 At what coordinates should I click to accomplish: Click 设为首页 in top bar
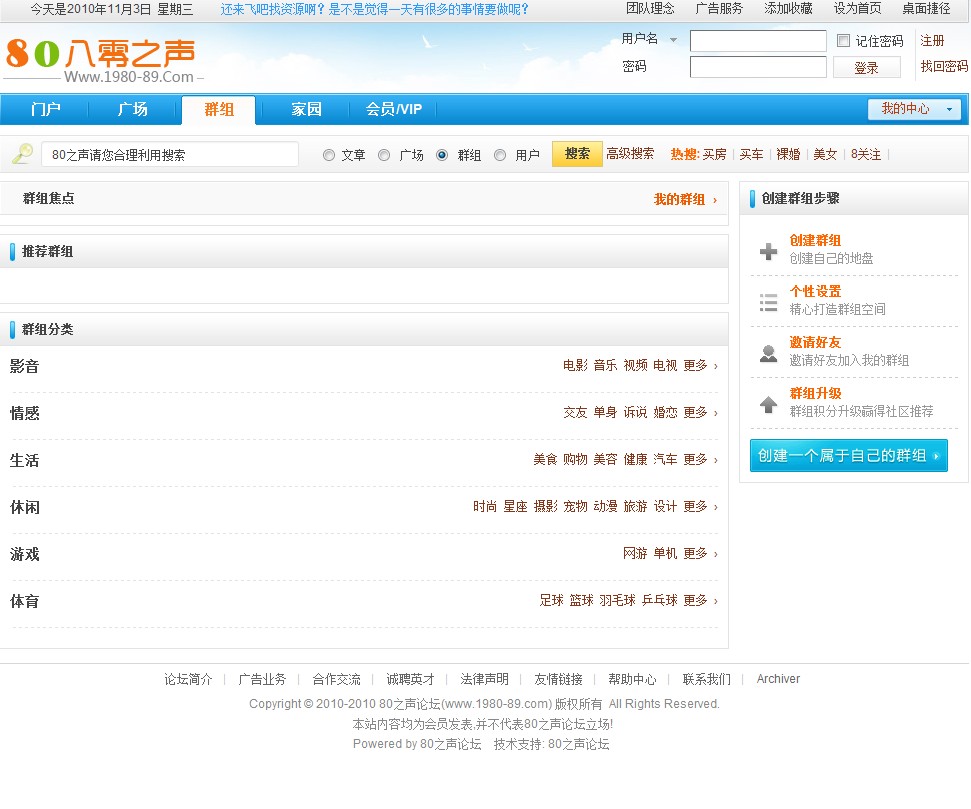point(857,9)
